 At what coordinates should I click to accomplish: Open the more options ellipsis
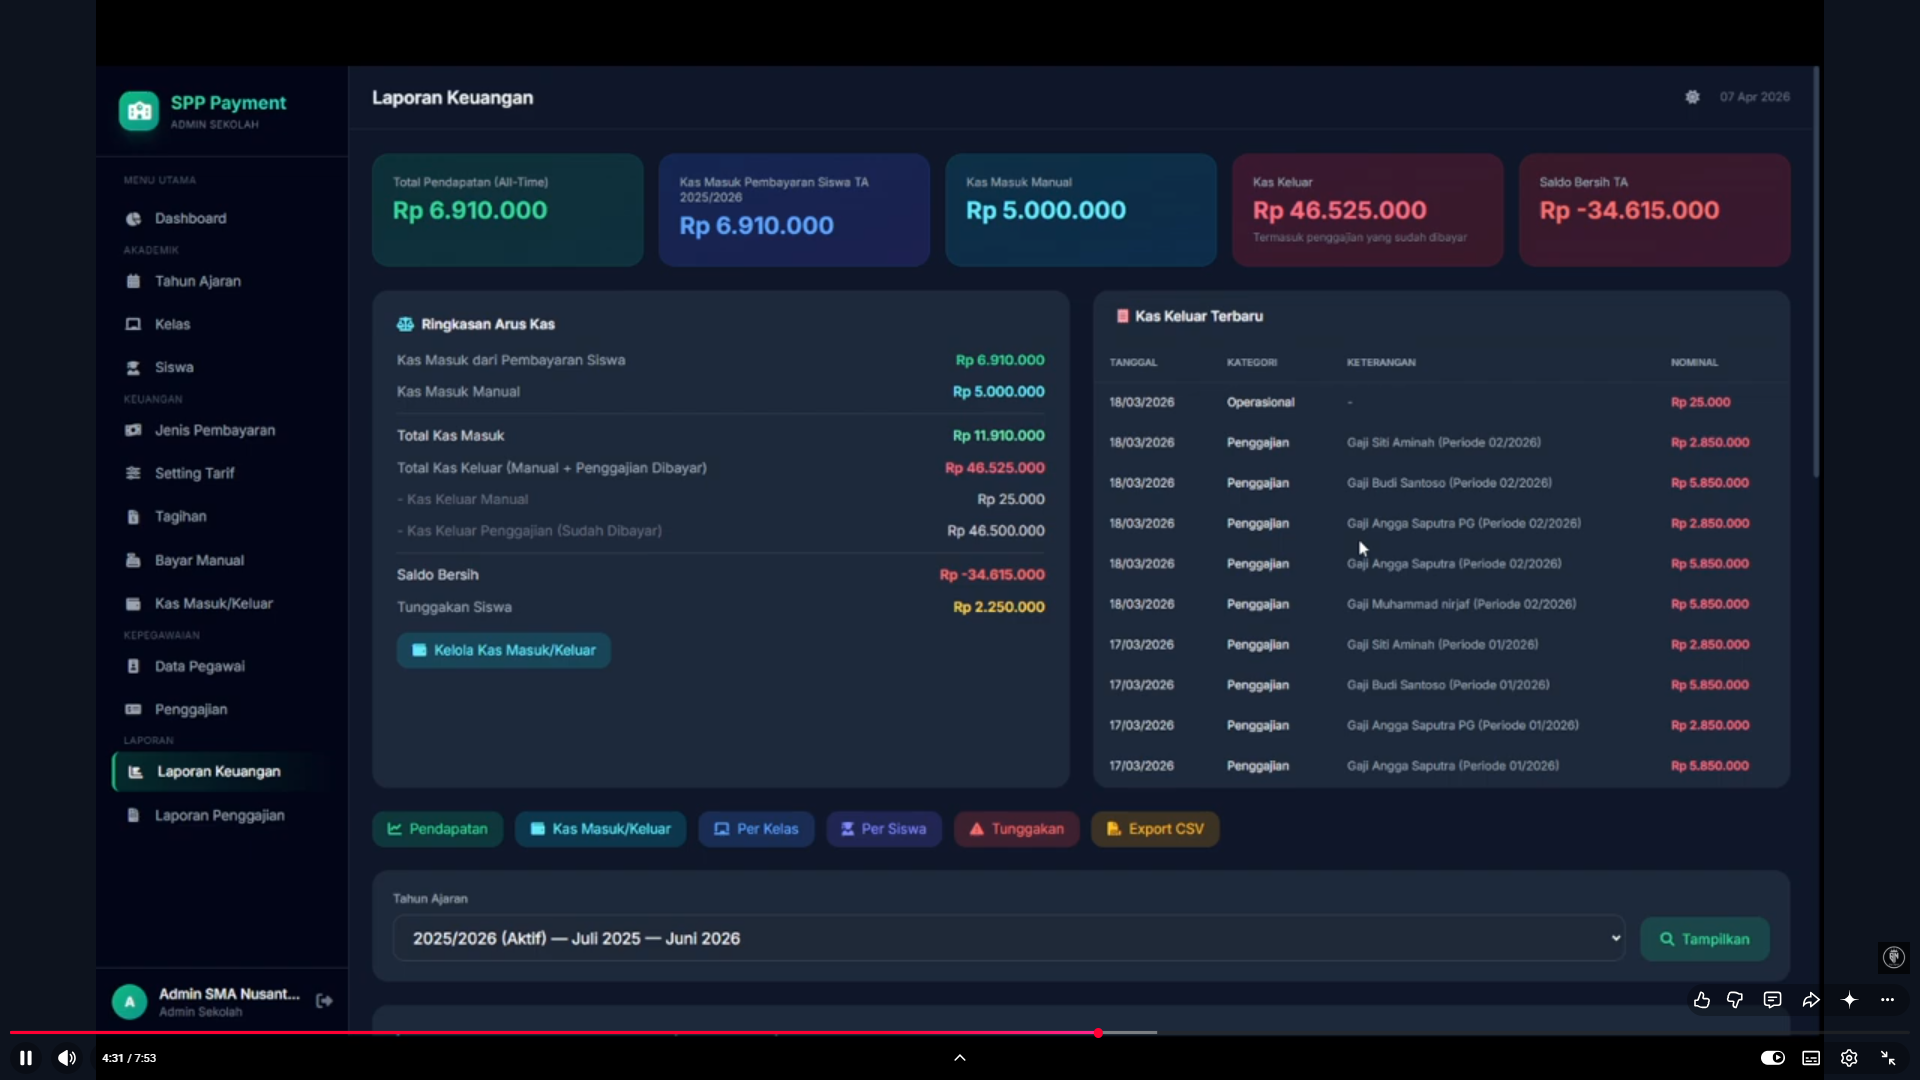tap(1887, 1000)
